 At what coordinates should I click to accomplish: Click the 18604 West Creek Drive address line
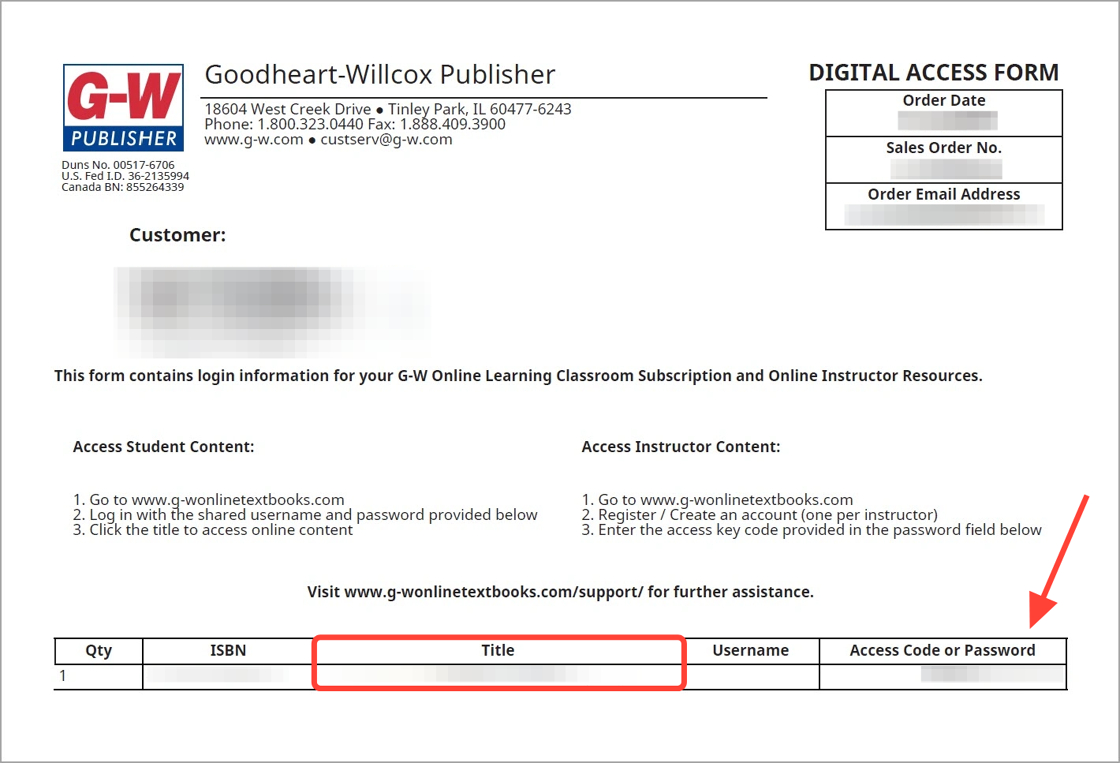(x=388, y=109)
